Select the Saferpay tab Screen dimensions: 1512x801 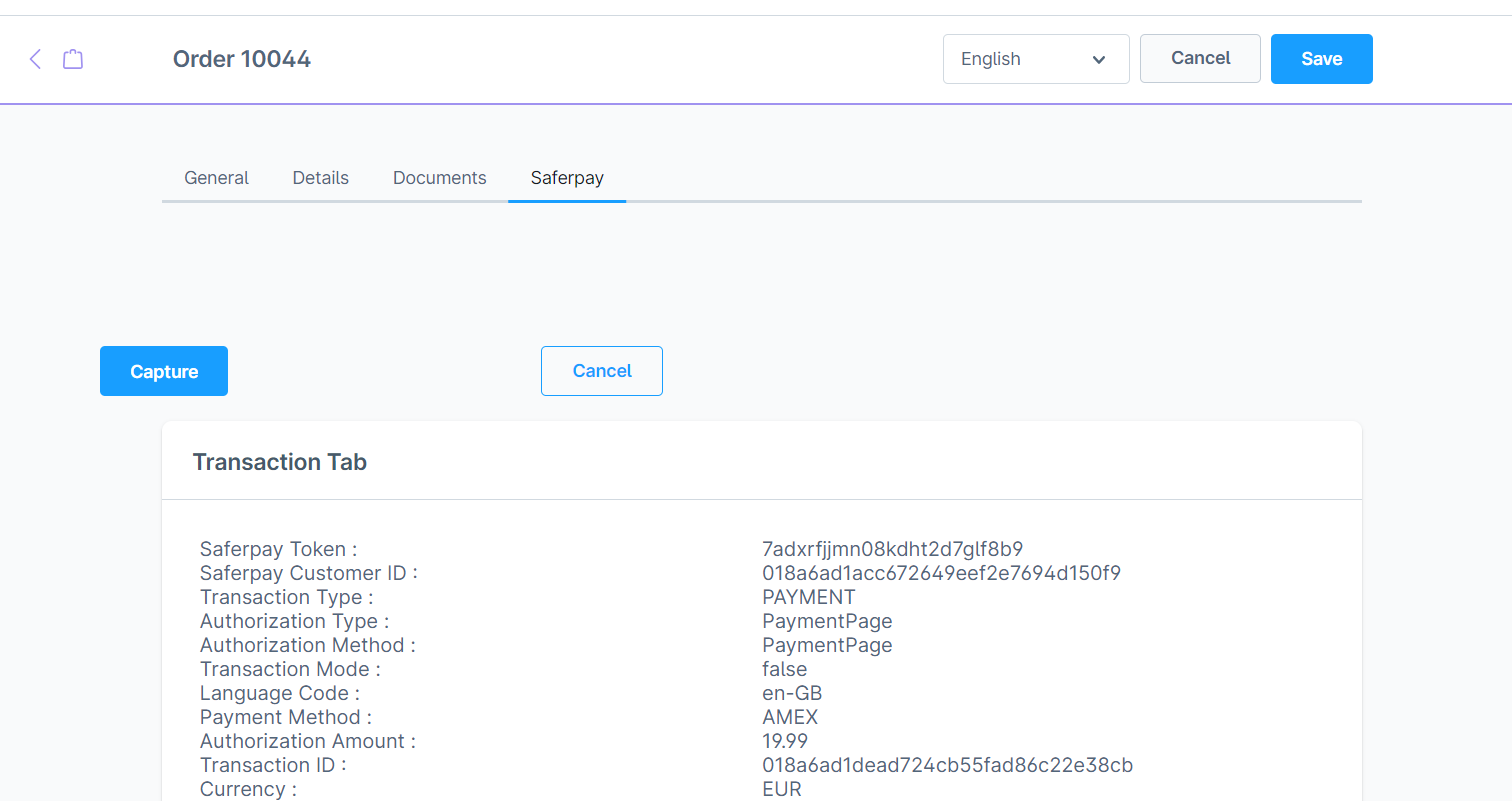(x=566, y=178)
